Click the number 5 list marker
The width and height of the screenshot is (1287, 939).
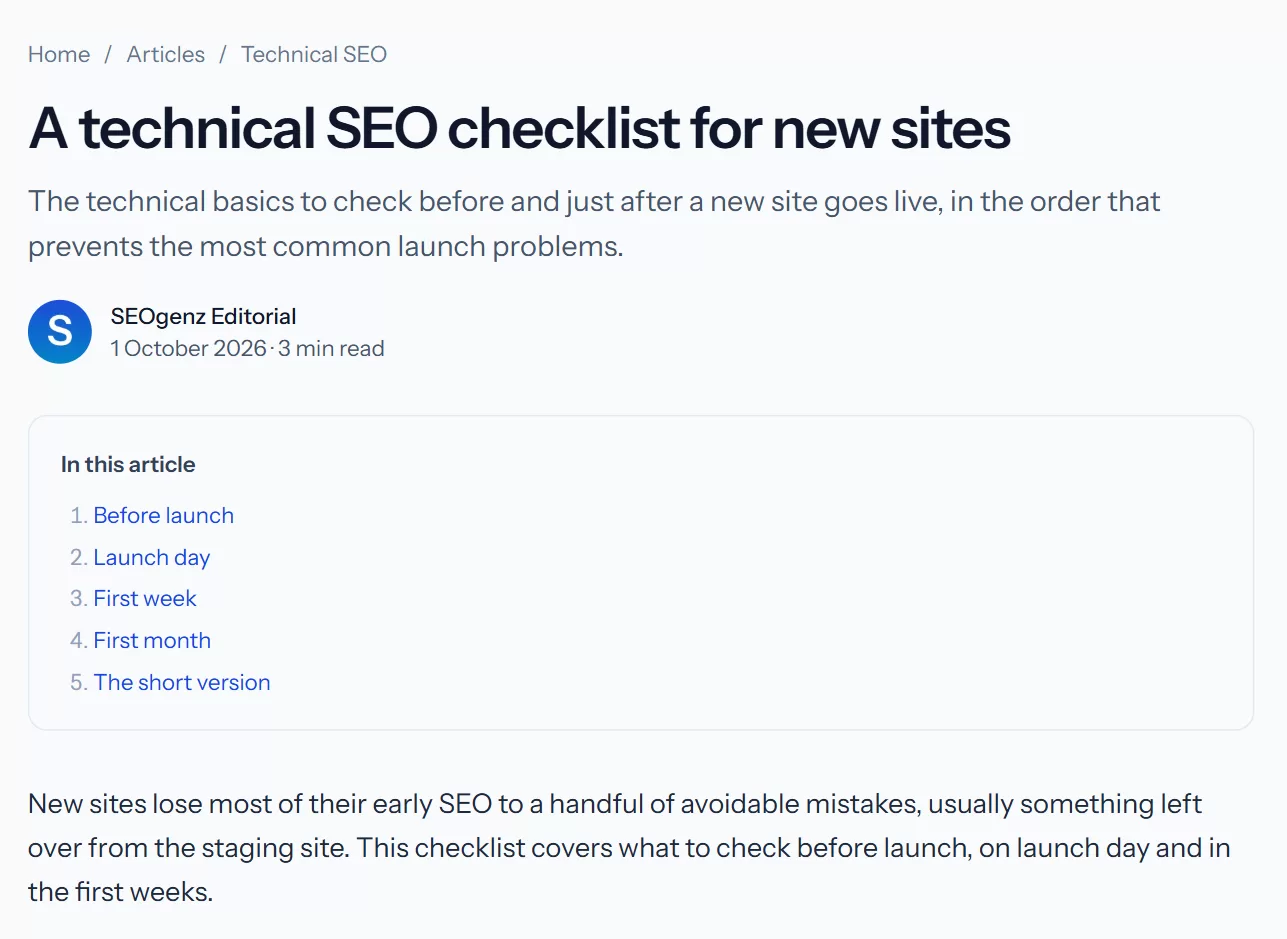(79, 682)
